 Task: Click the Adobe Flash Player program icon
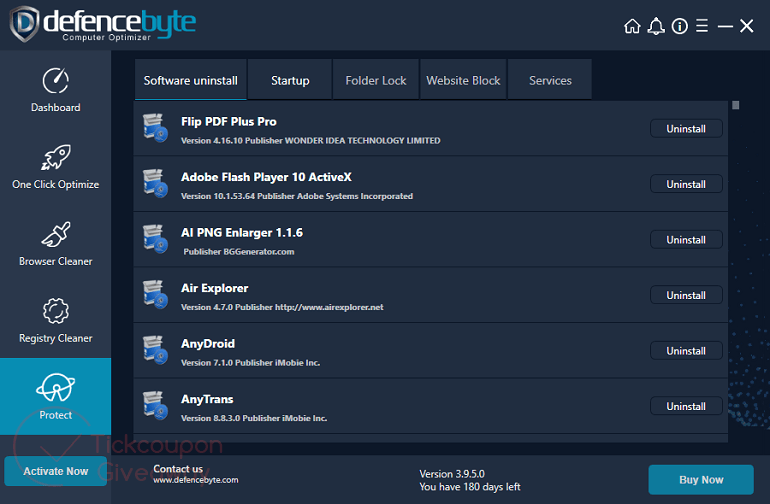coord(155,184)
